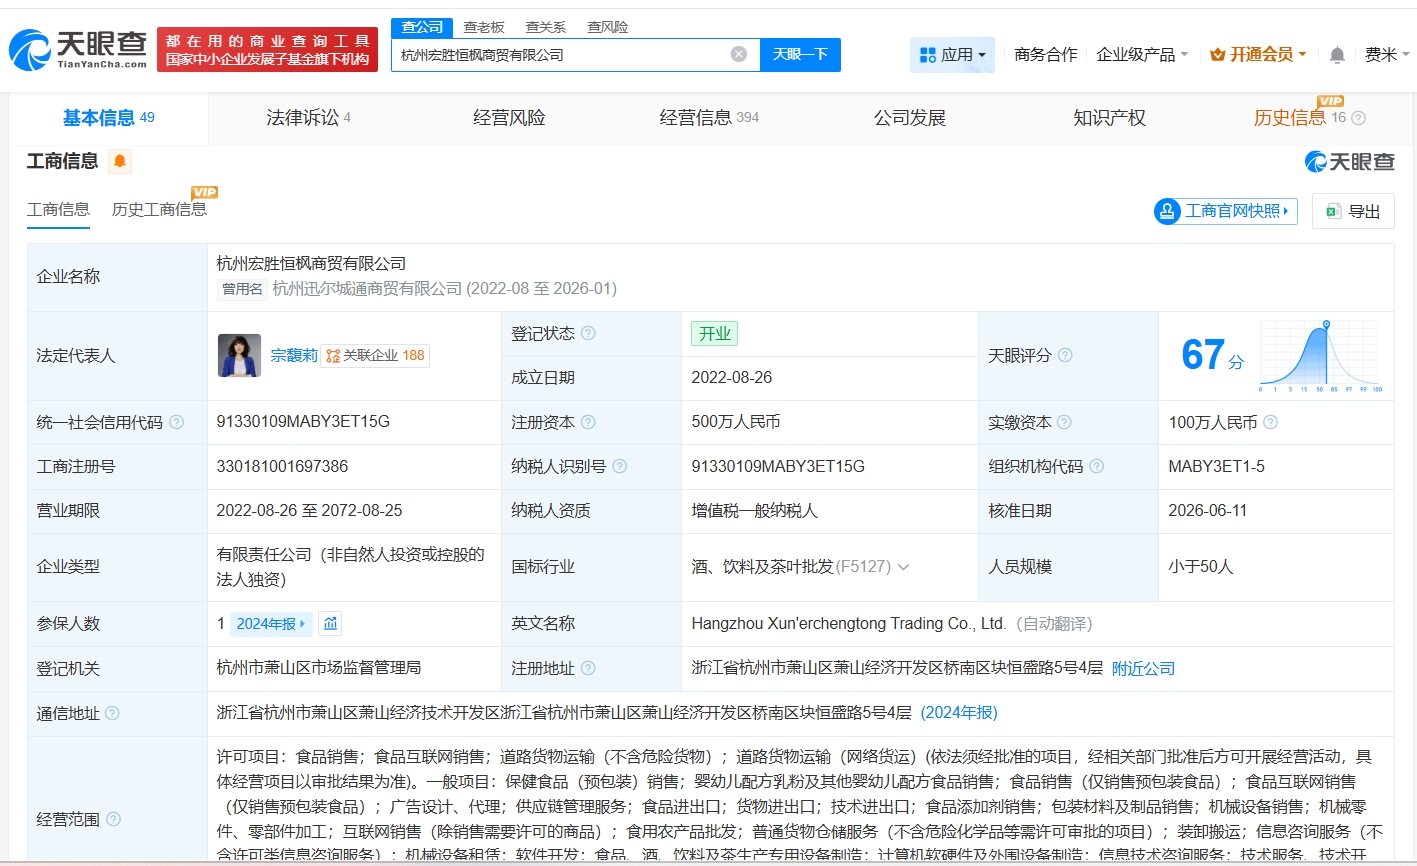The width and height of the screenshot is (1417, 866).
Task: Open help icon next to 注册资本
Action: point(588,422)
